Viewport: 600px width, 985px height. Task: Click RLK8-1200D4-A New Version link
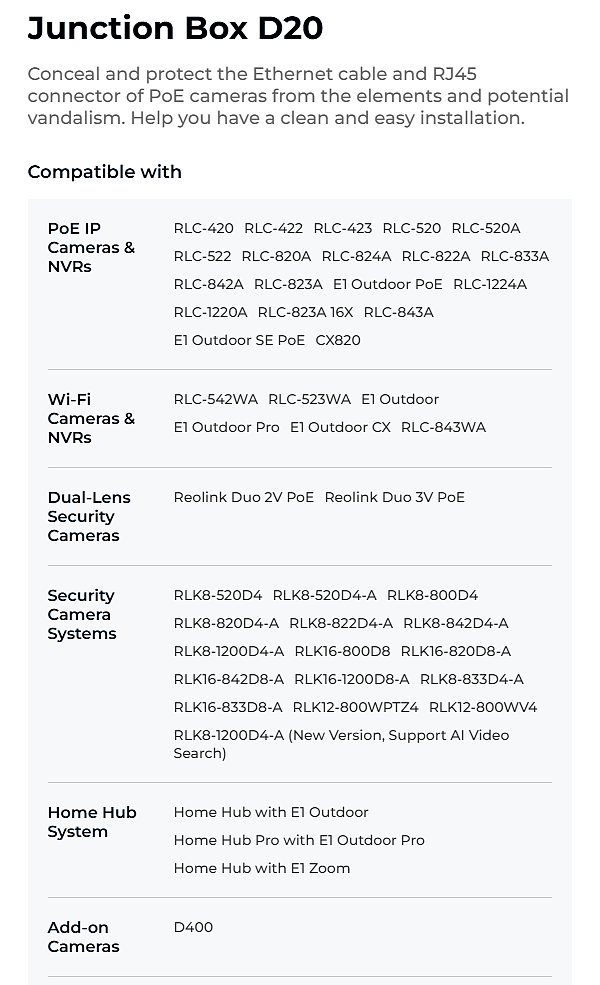pyautogui.click(x=341, y=735)
